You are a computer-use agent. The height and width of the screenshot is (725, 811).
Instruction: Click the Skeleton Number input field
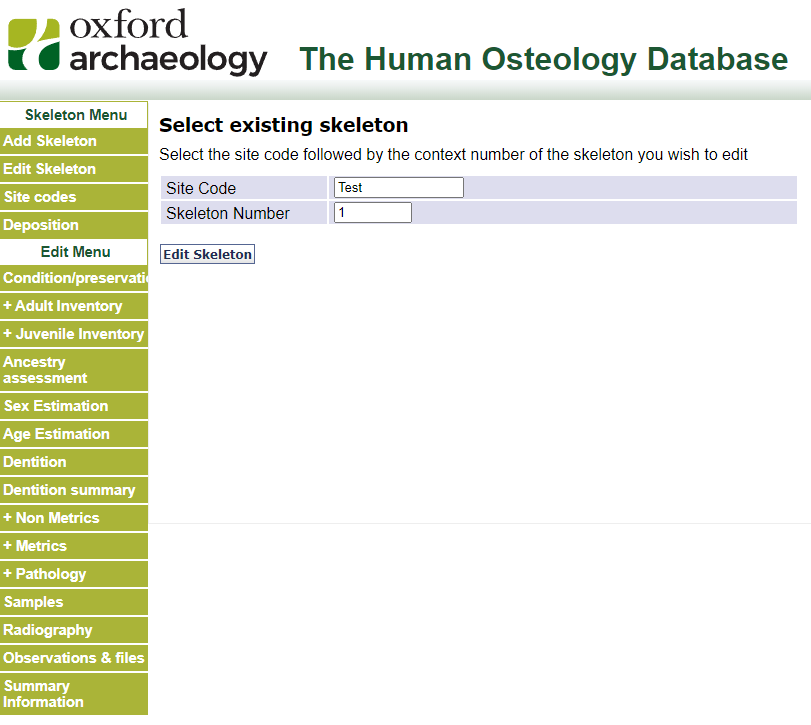[x=372, y=213]
